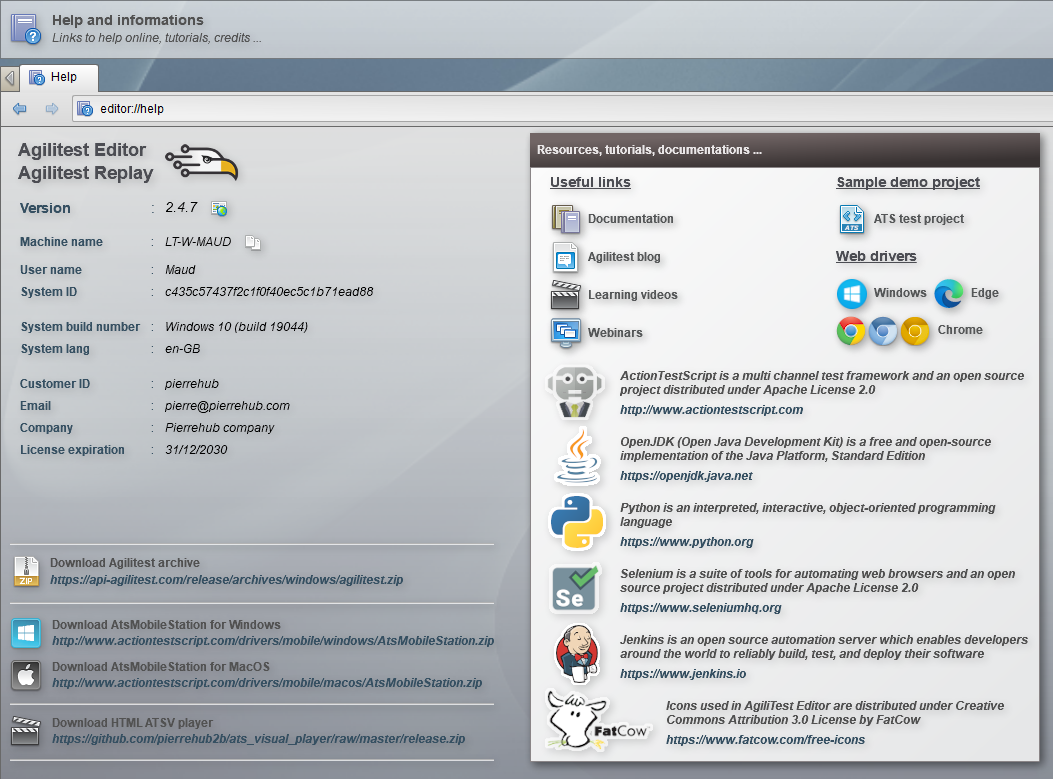This screenshot has height=779, width=1053.
Task: Collapse the side panel with the left triangle
Action: click(x=9, y=79)
